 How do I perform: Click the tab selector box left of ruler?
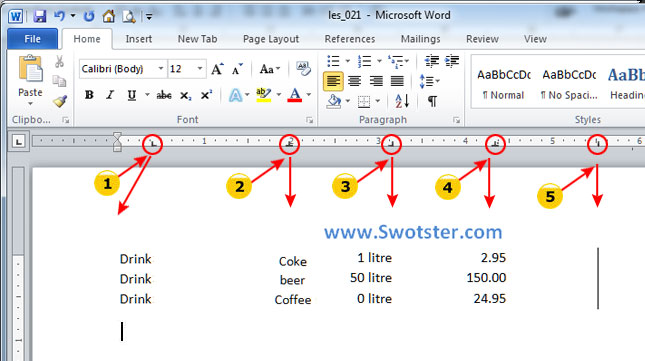18,142
